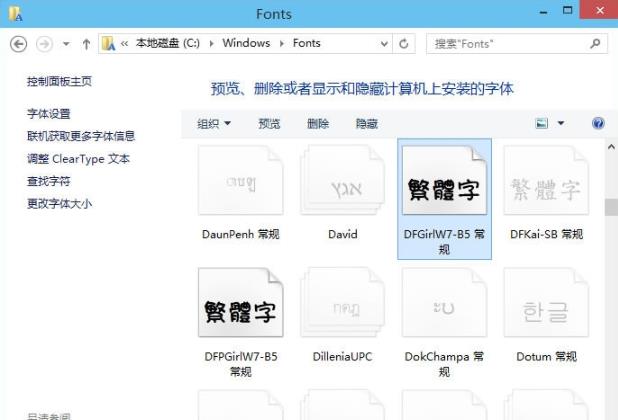Select the Dotum font icon
Viewport: 618px width, 420px height.
coord(545,304)
